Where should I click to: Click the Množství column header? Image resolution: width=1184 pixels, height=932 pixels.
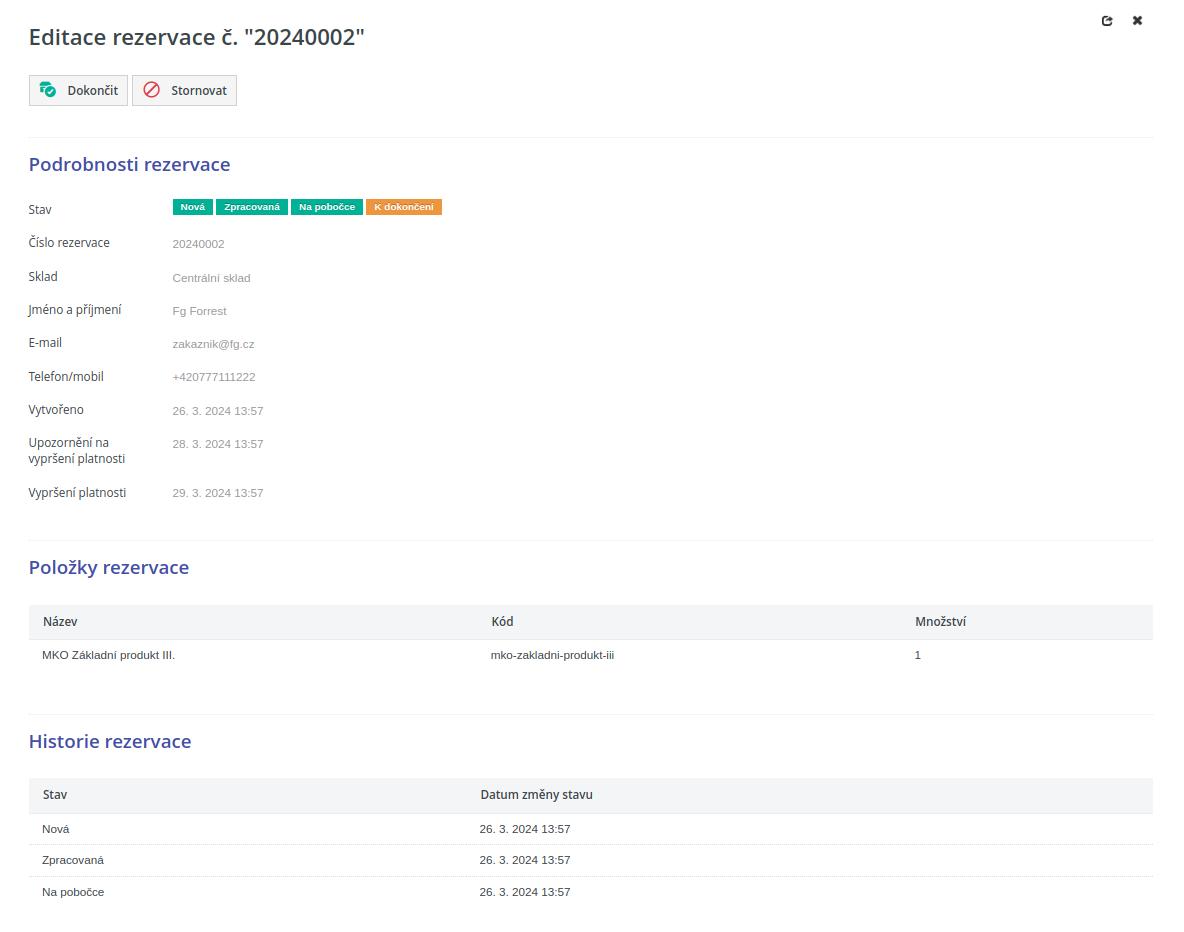[x=940, y=622]
